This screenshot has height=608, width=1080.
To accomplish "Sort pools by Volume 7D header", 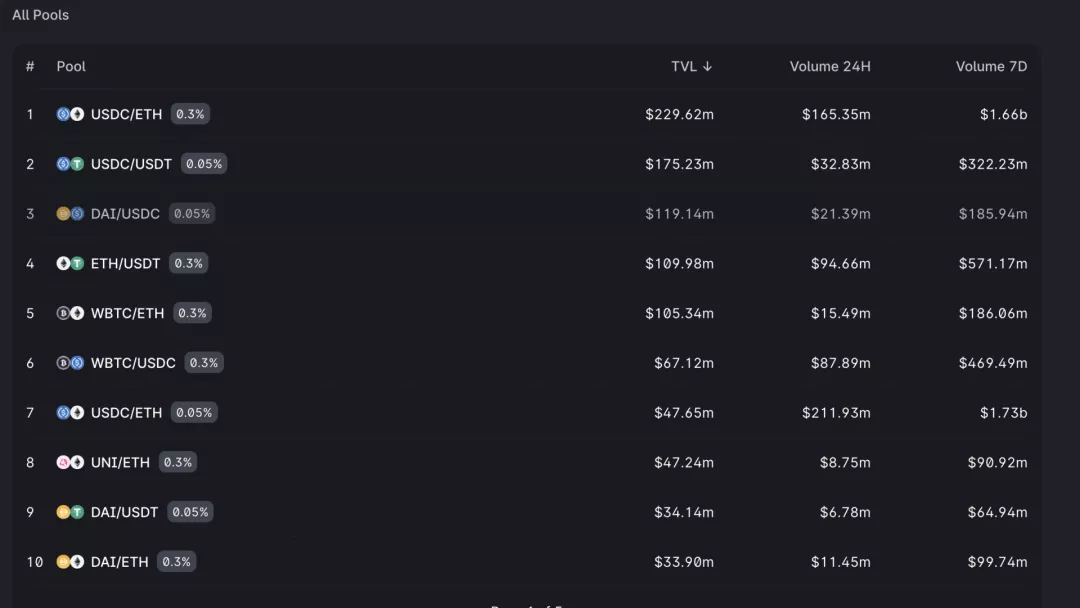I will click(991, 66).
